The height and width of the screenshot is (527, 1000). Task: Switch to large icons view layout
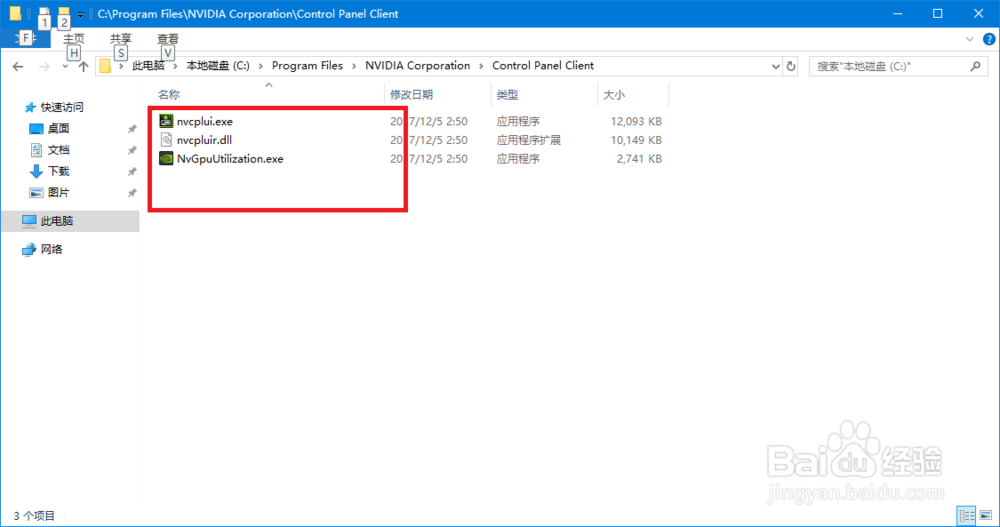coord(986,515)
